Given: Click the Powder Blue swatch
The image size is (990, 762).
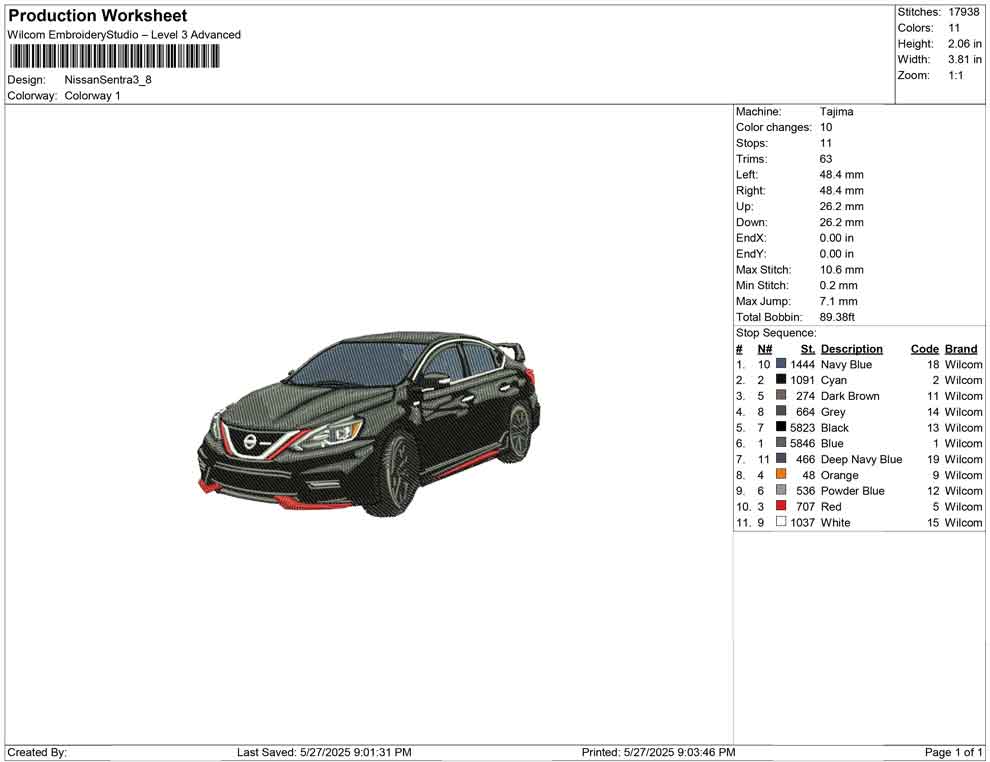Looking at the screenshot, I should [781, 490].
